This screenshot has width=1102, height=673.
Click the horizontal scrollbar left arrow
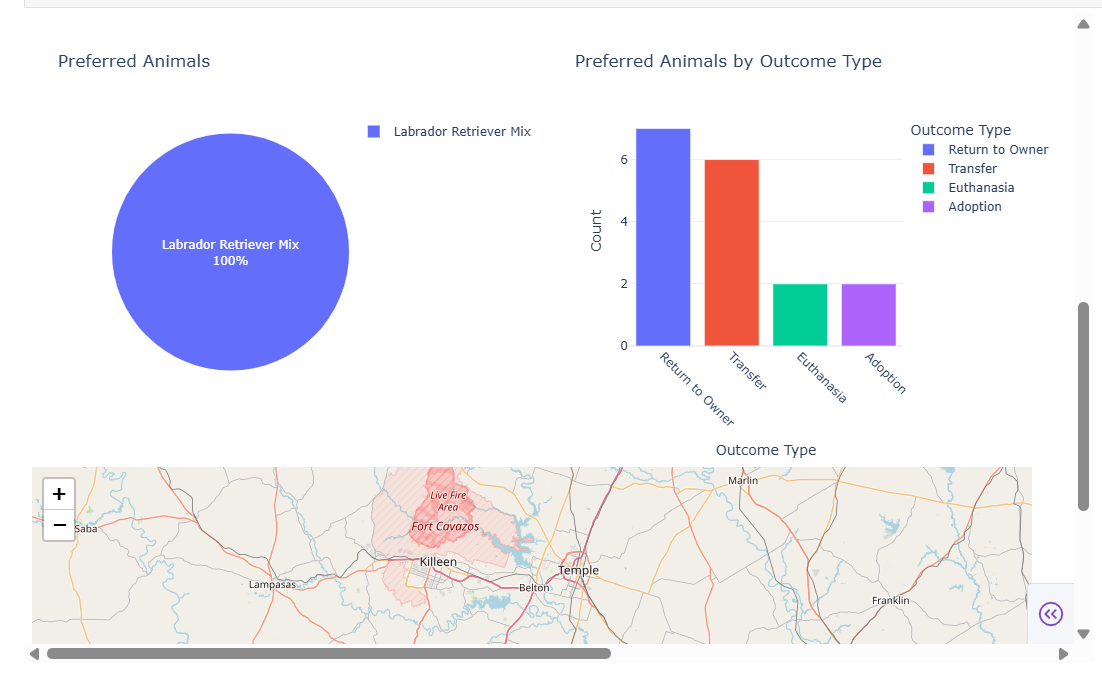[34, 654]
